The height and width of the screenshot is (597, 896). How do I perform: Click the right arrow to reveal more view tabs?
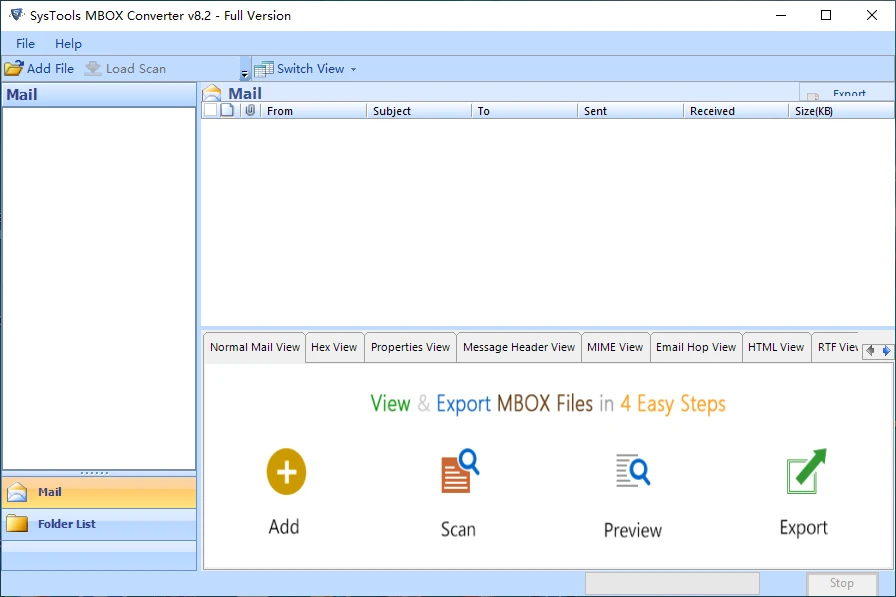tap(886, 350)
